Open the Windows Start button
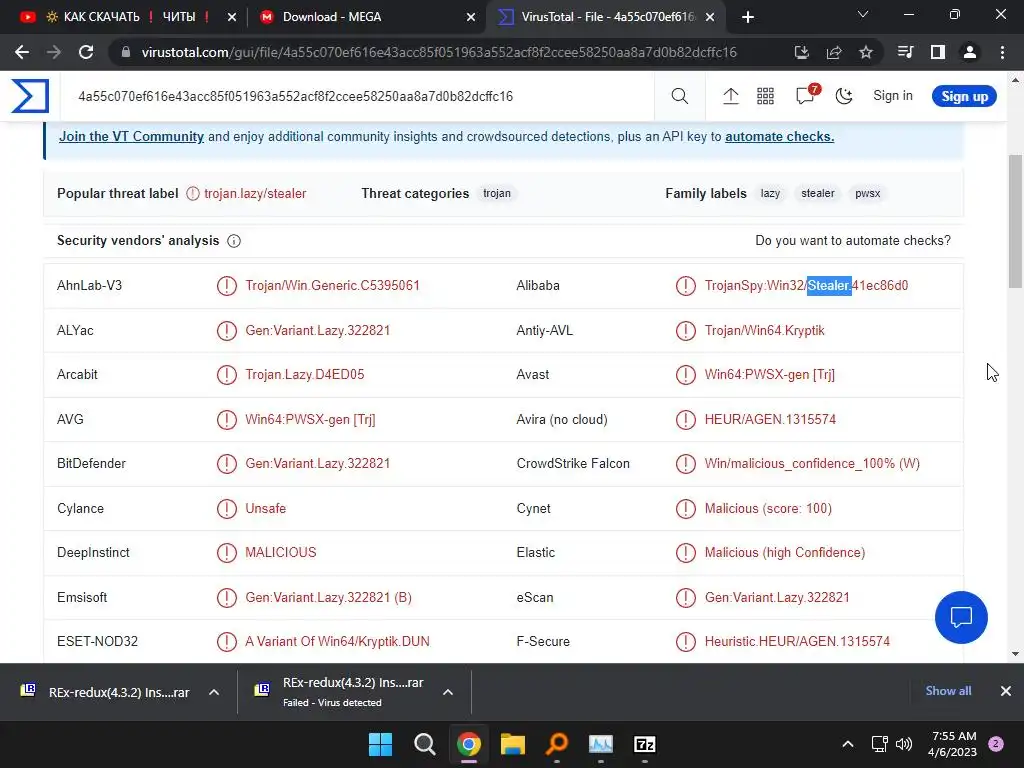Screen dimensions: 1024x768 380,744
